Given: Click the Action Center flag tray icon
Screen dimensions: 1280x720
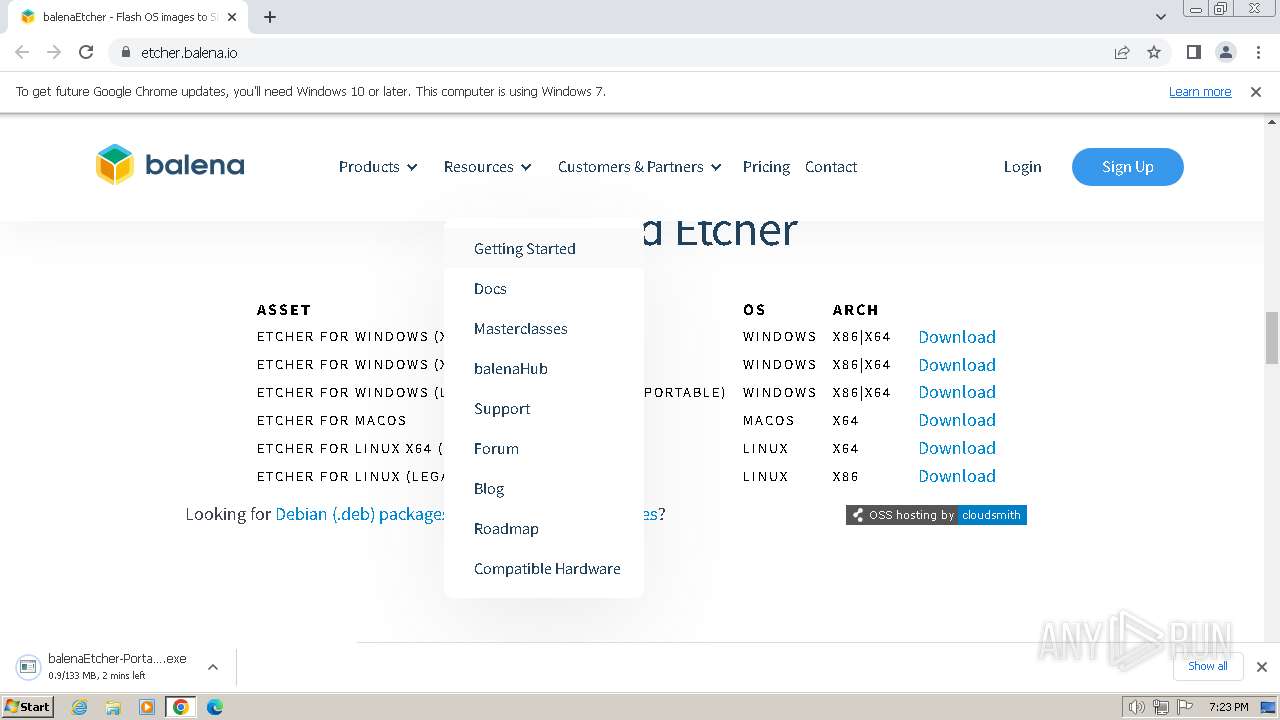Looking at the screenshot, I should 1183,707.
